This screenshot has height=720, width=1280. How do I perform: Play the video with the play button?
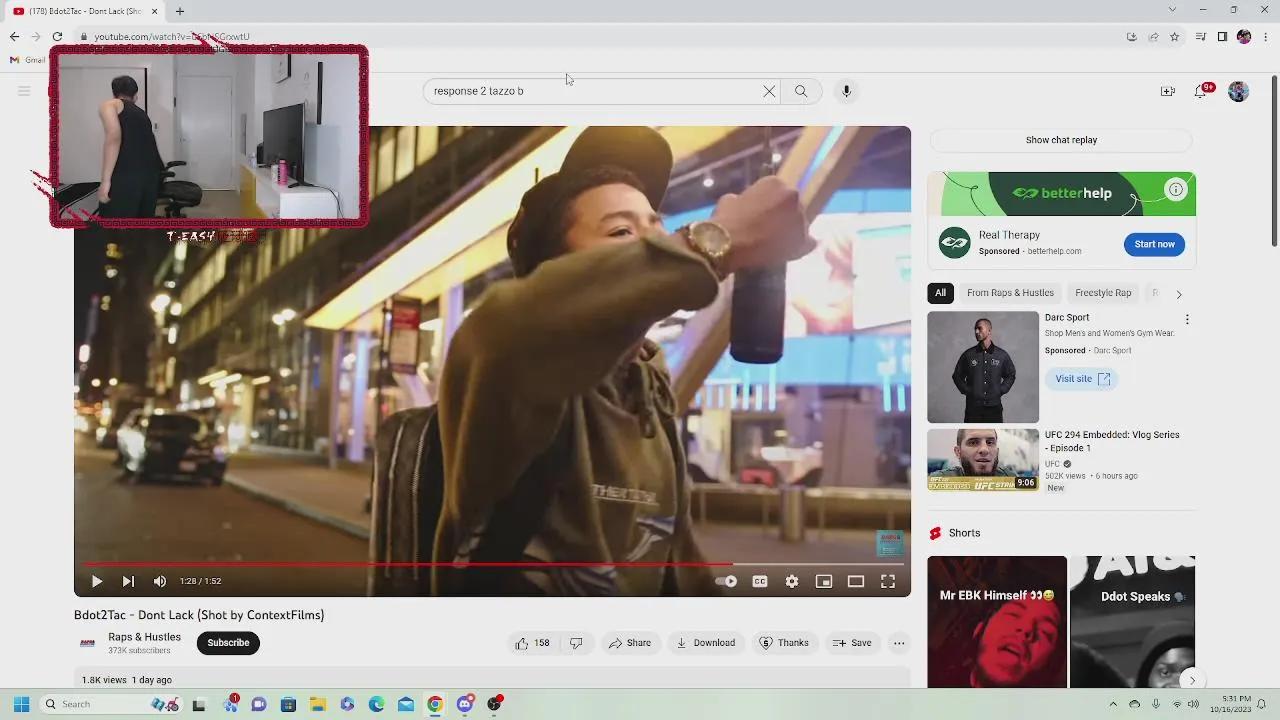click(x=96, y=581)
